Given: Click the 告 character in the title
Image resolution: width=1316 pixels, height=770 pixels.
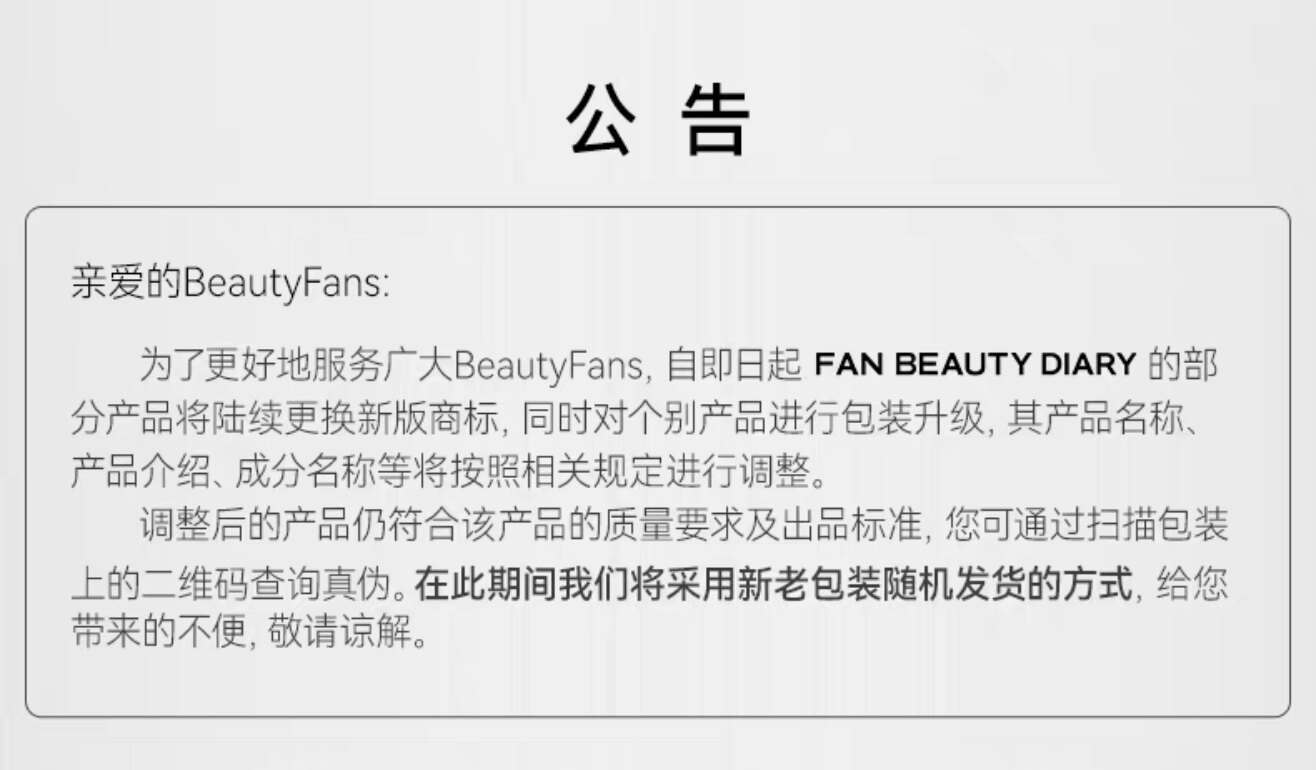Looking at the screenshot, I should [716, 120].
